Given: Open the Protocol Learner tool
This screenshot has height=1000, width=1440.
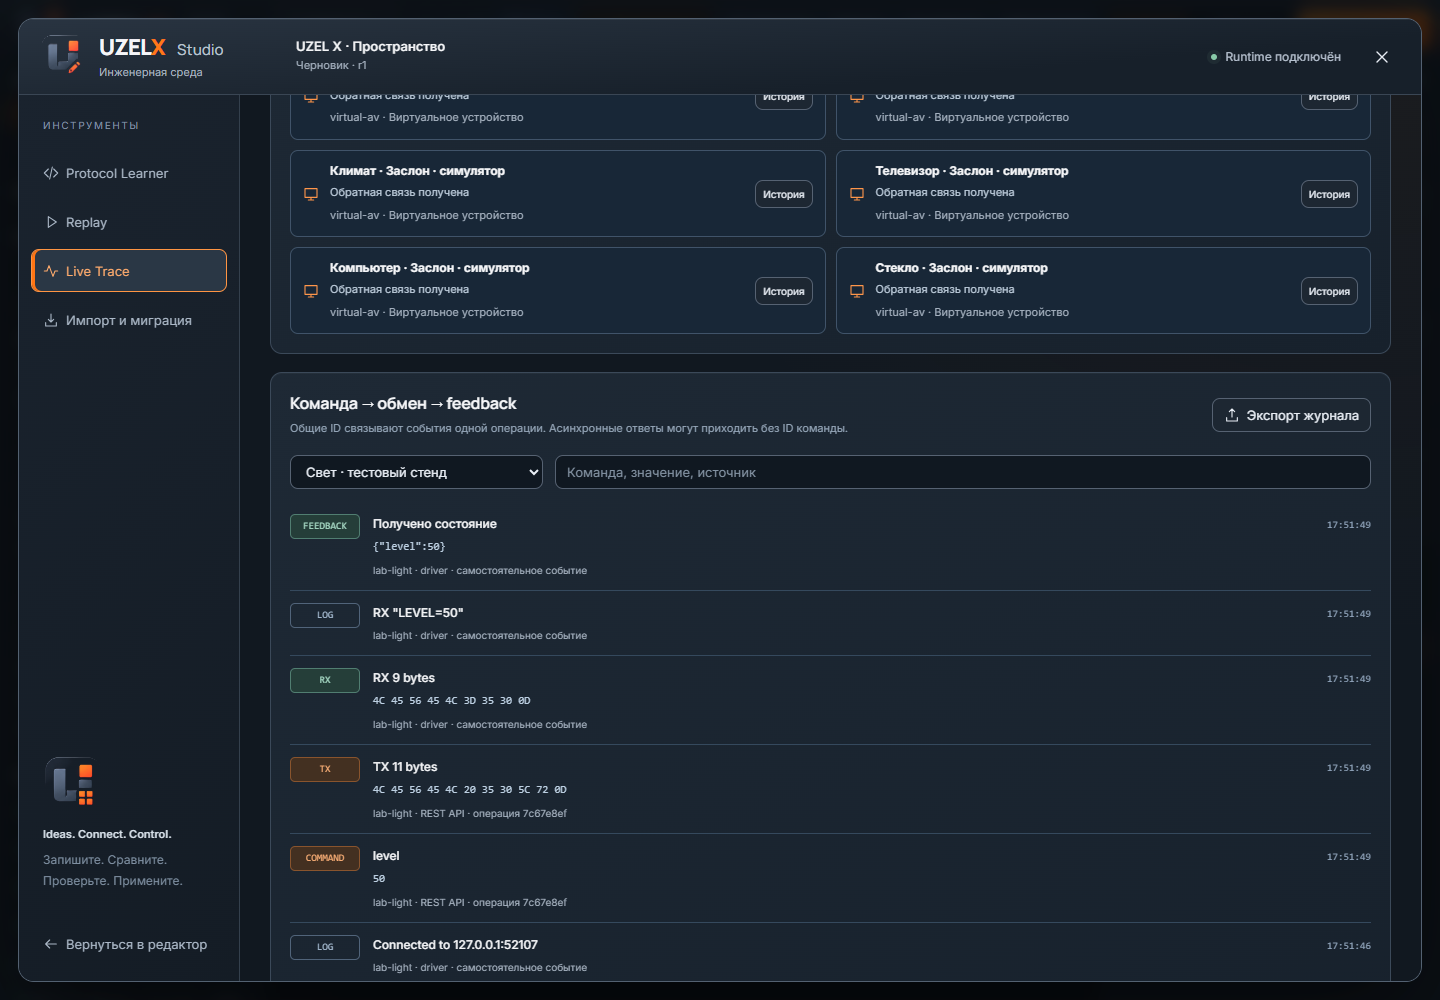Looking at the screenshot, I should pos(129,173).
